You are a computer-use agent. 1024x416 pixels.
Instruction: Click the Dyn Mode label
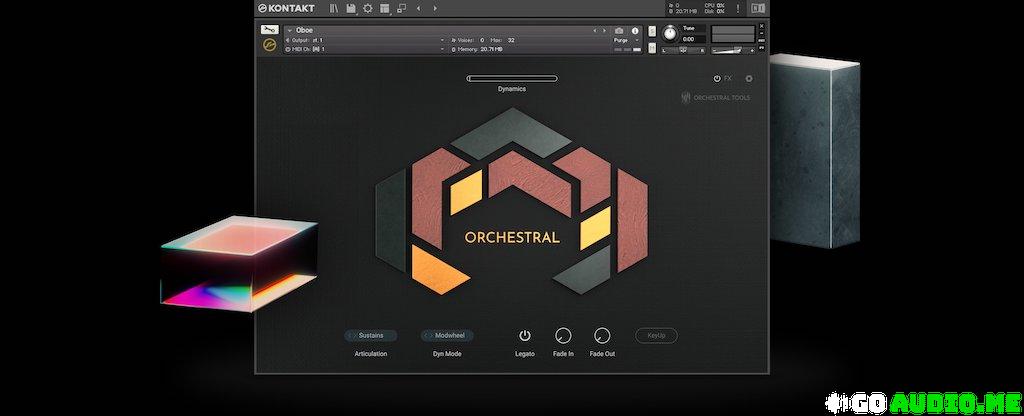tap(447, 354)
